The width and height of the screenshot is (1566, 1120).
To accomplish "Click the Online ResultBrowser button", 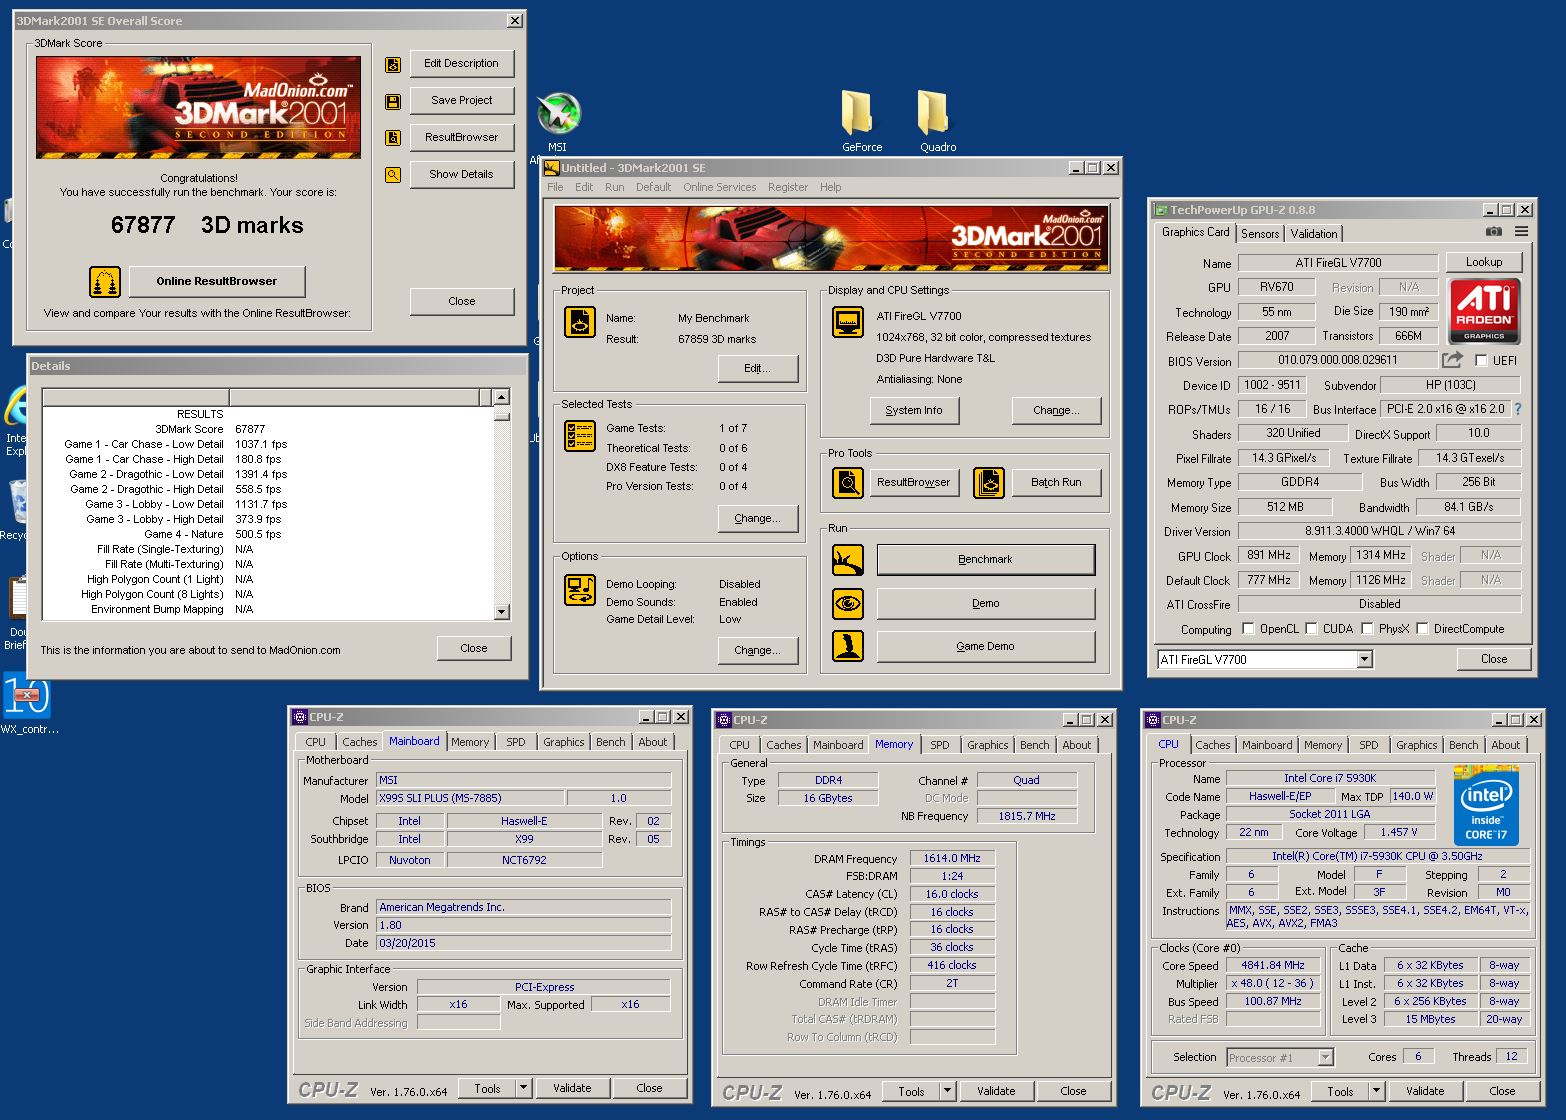I will (x=216, y=281).
